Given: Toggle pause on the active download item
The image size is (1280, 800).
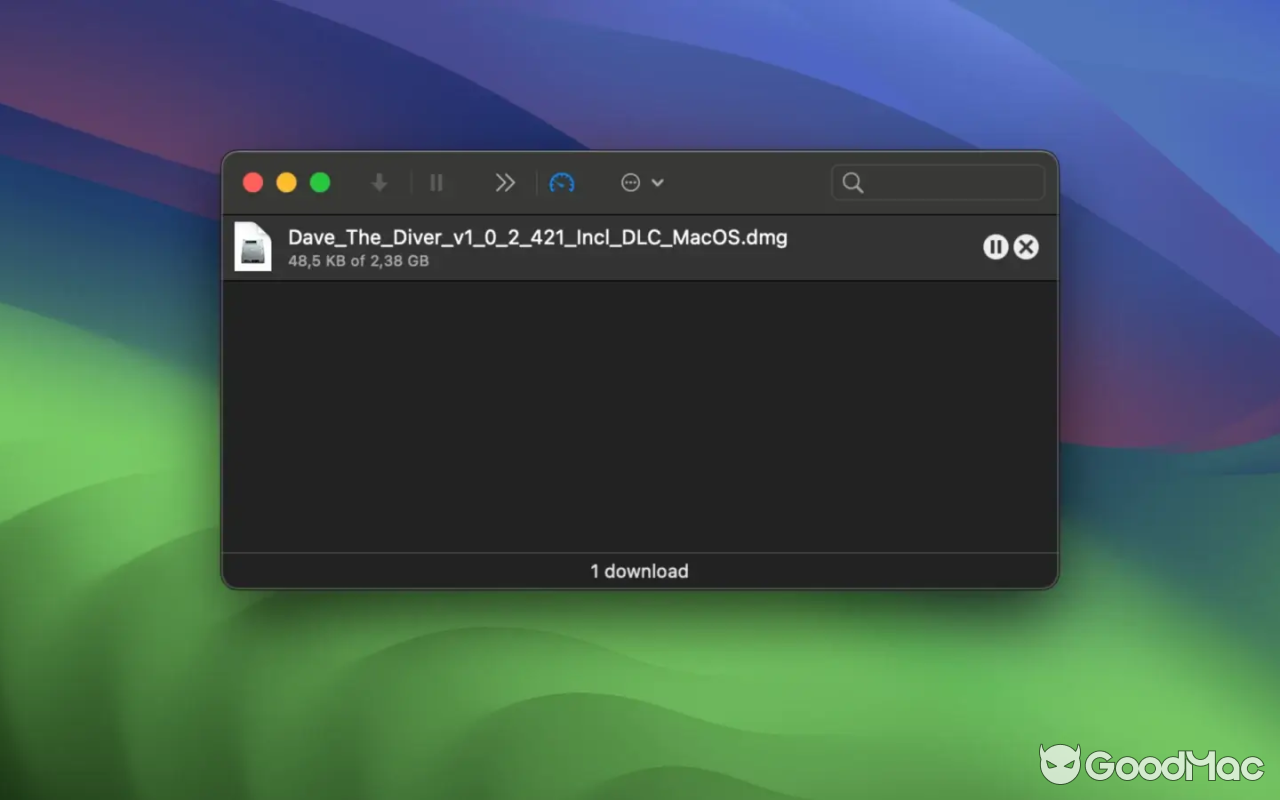Looking at the screenshot, I should [995, 247].
